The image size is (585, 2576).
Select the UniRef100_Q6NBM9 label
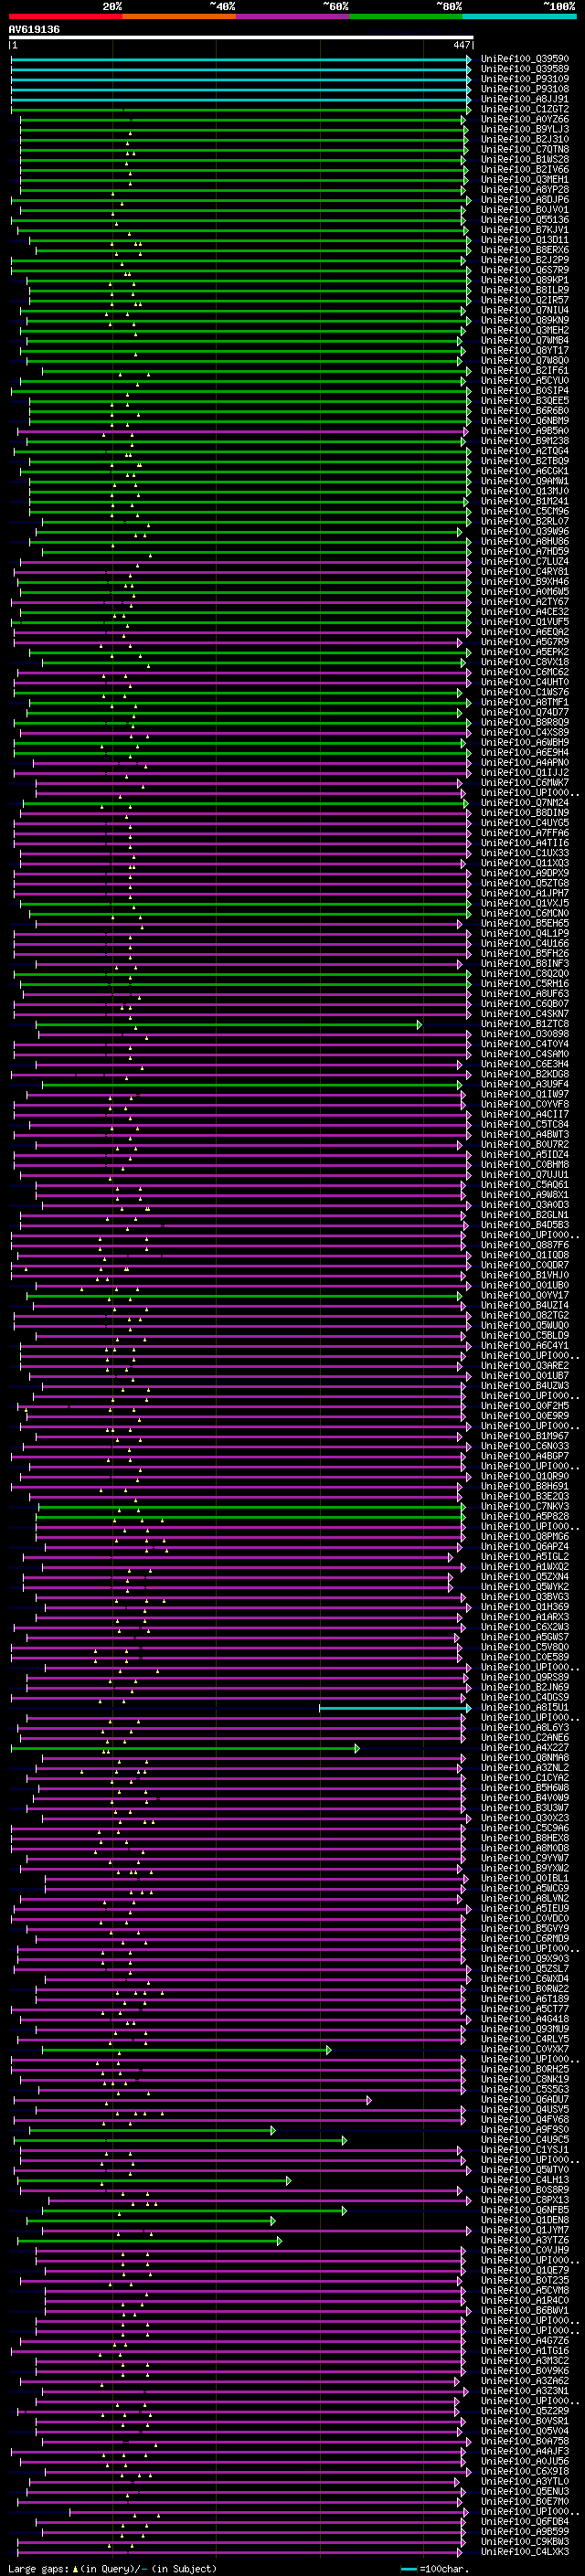525,421
